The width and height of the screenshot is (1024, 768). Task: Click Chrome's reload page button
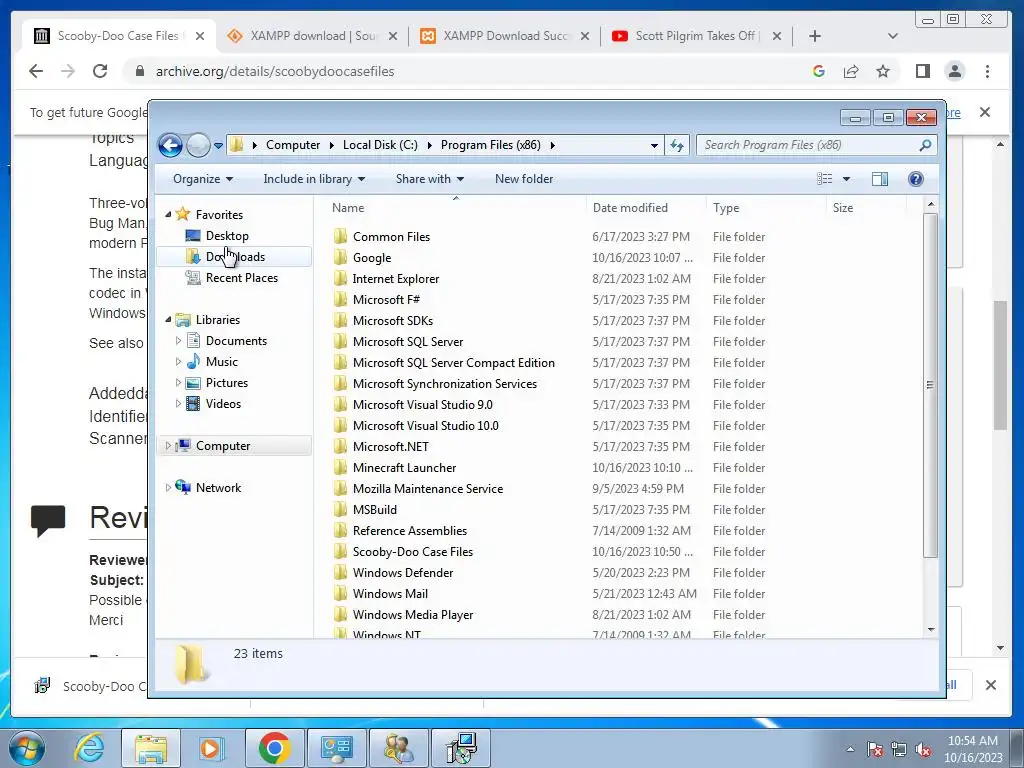point(100,71)
